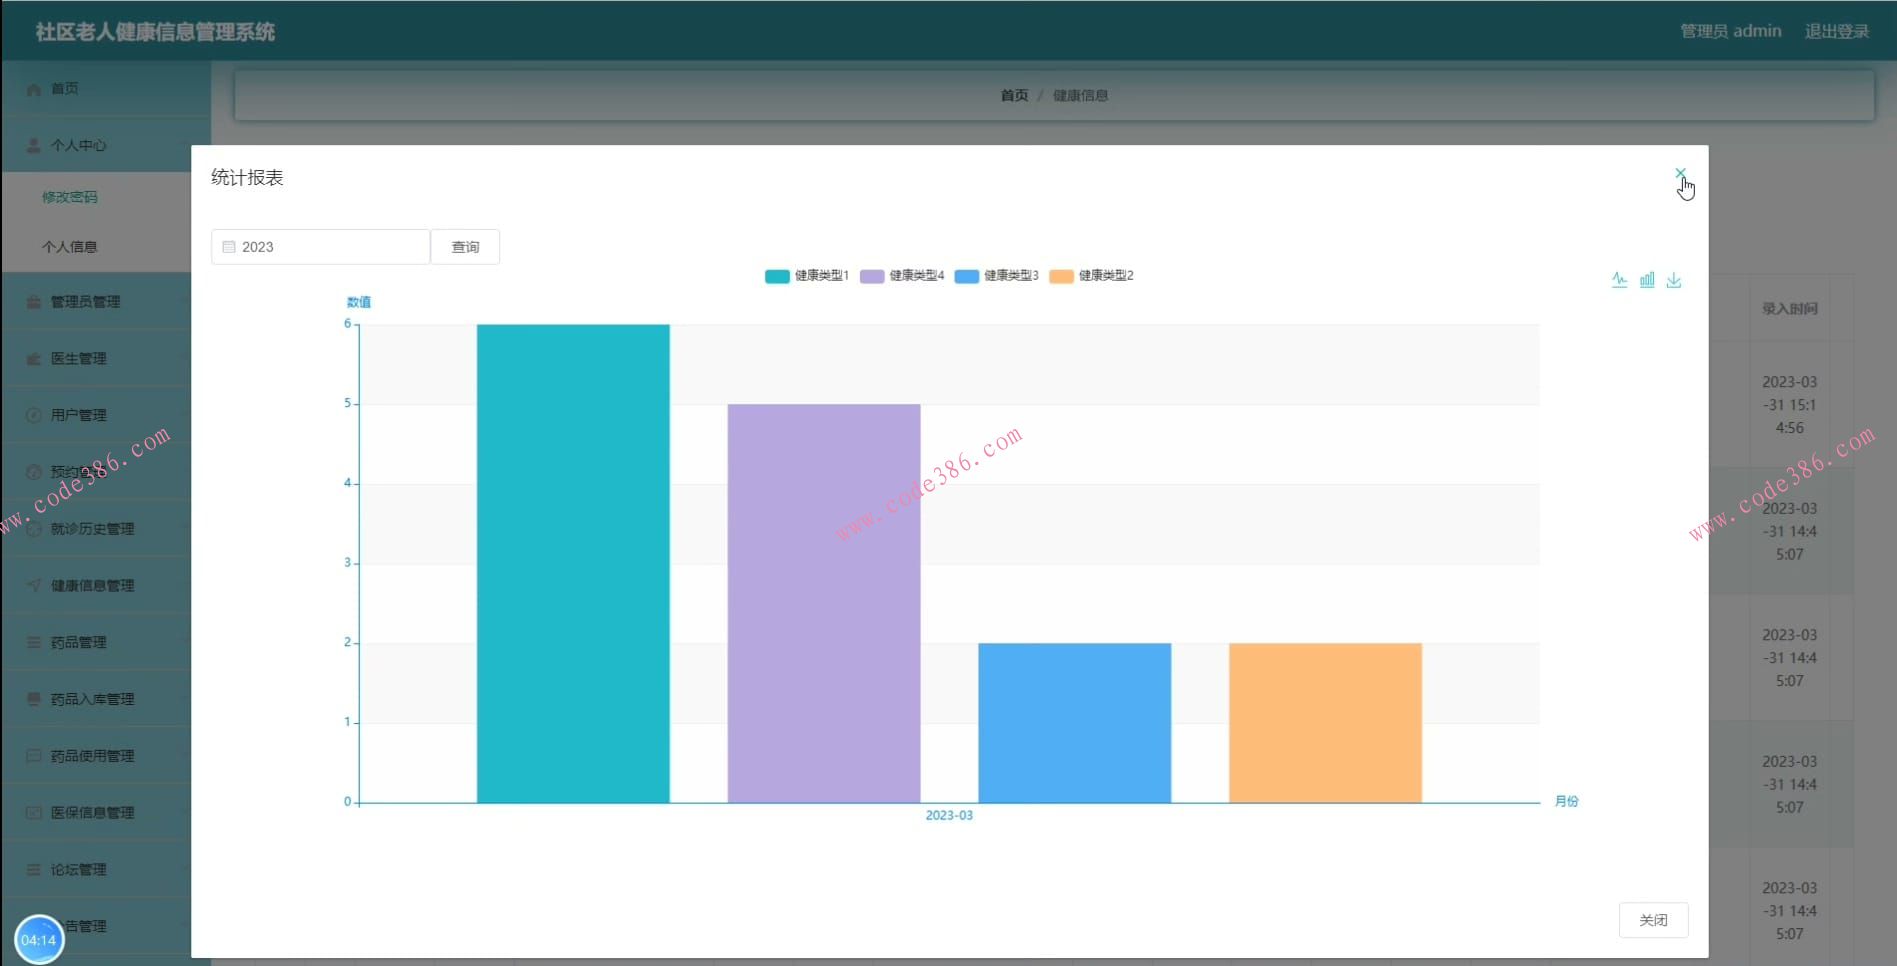Viewport: 1897px width, 966px height.
Task: Click the 社区老人健康信息管理系统 header title
Action: [155, 32]
